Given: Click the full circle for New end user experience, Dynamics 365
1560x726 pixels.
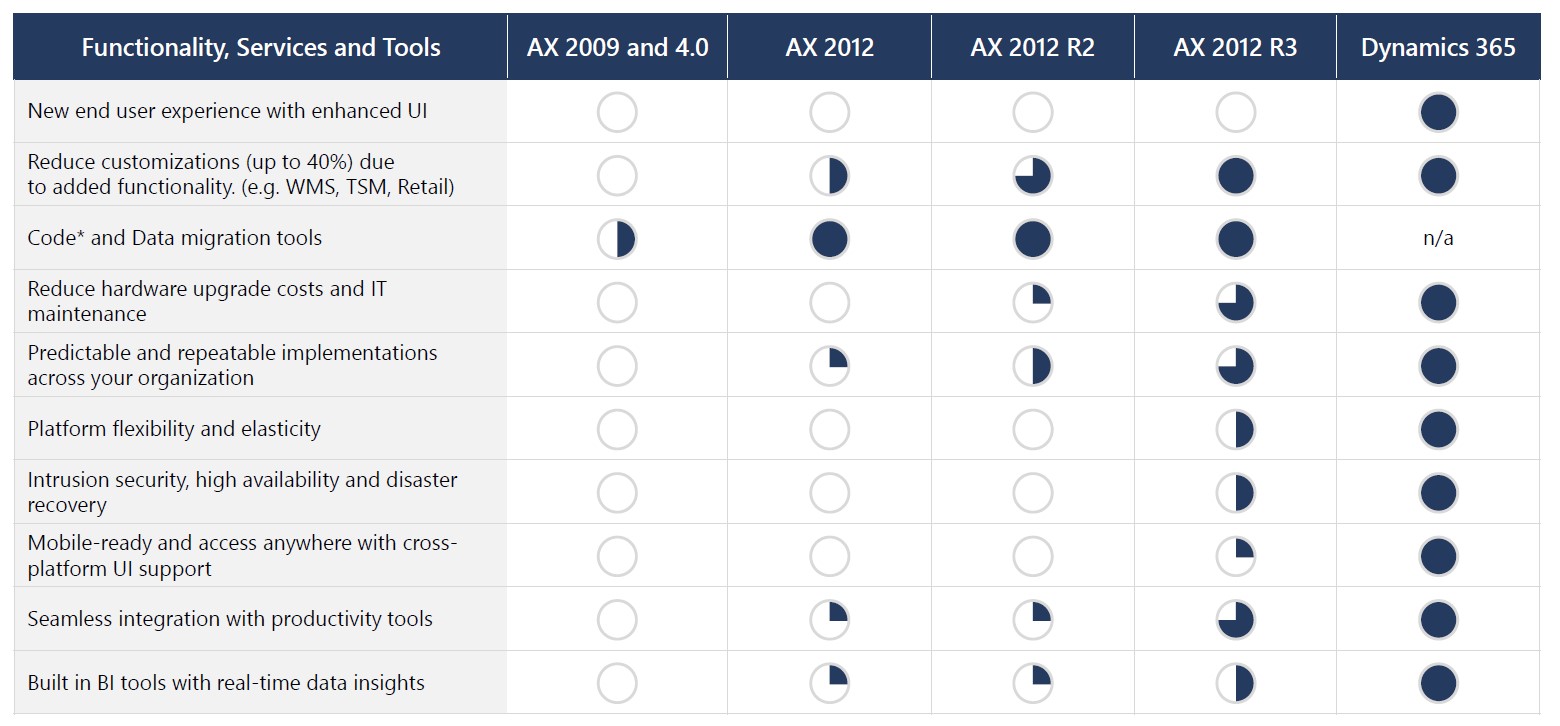Looking at the screenshot, I should tap(1438, 113).
